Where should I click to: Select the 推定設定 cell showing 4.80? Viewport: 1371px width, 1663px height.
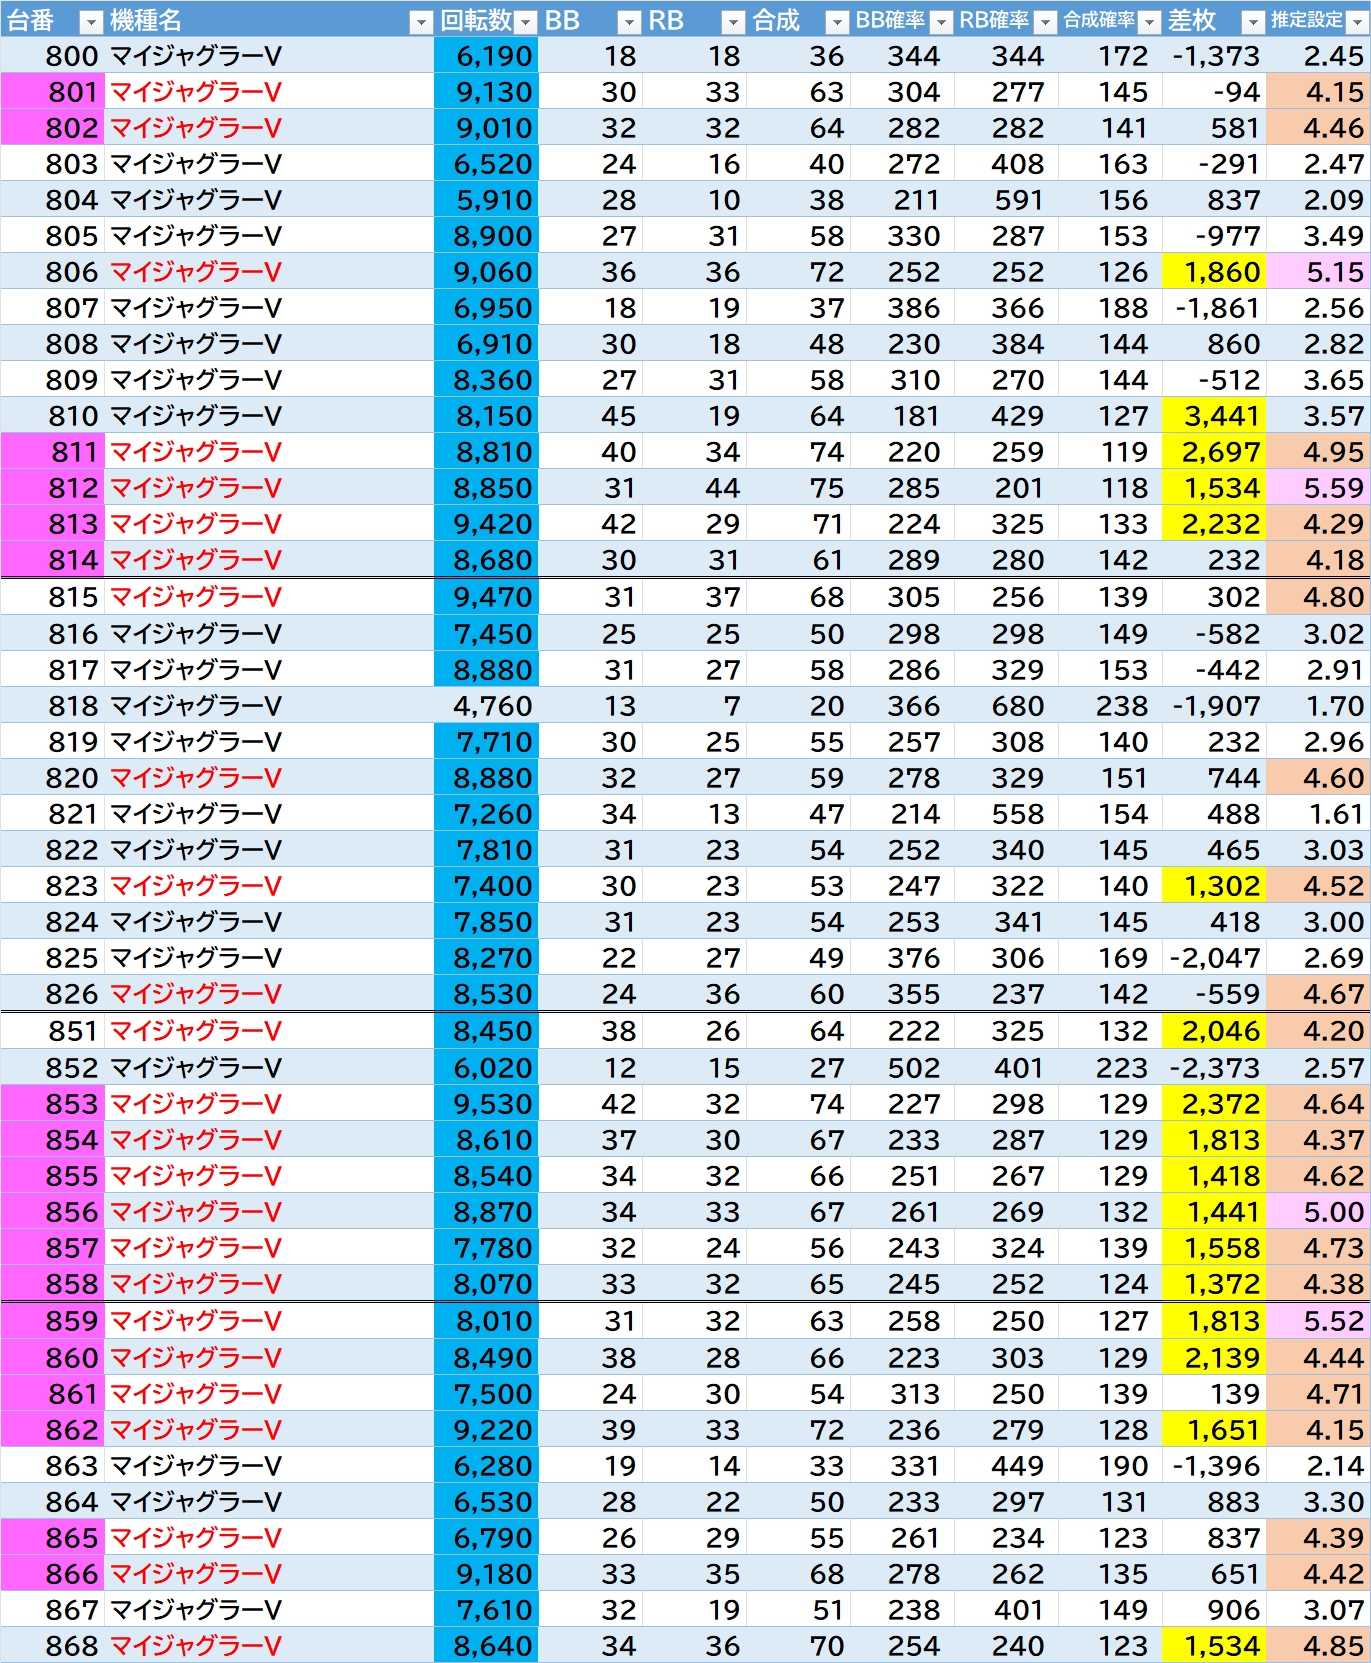pos(1318,597)
